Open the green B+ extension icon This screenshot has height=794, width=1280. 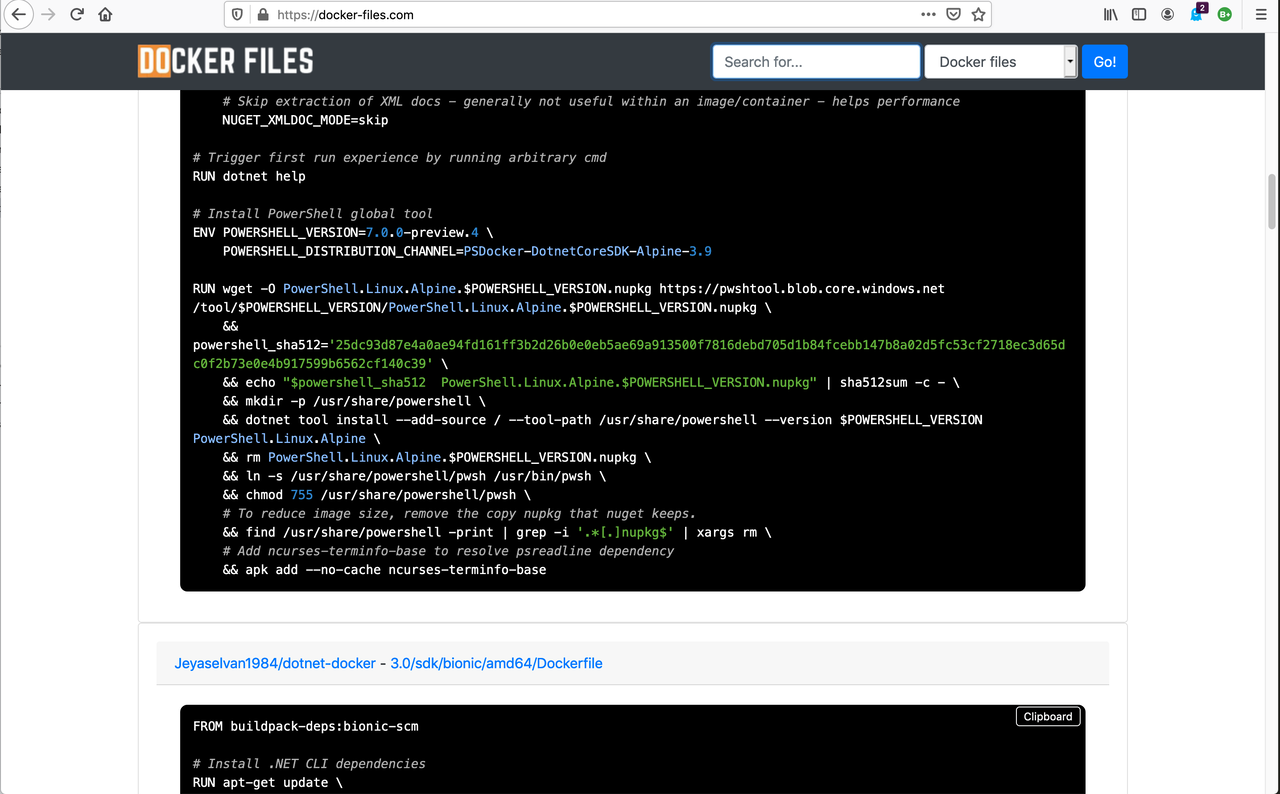pyautogui.click(x=1224, y=14)
